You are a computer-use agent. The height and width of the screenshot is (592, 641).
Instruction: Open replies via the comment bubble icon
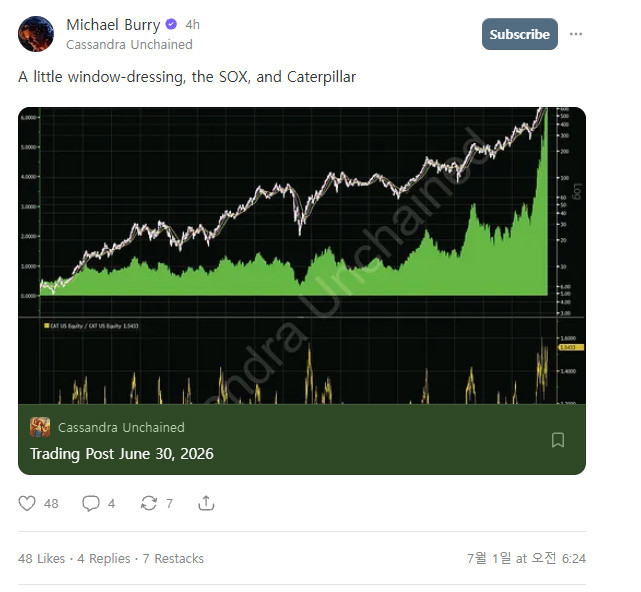click(x=91, y=503)
